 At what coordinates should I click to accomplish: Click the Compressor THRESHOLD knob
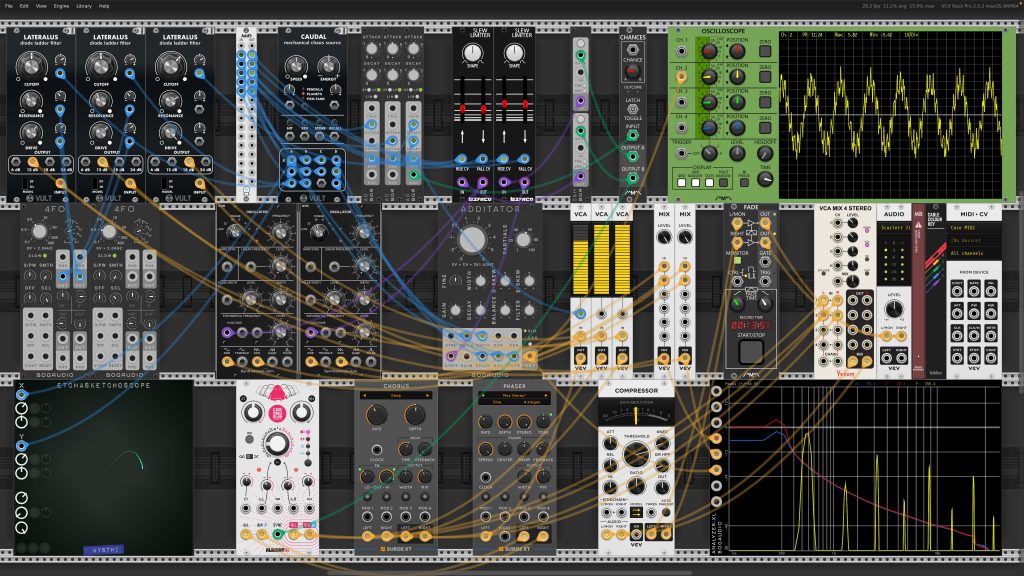[x=635, y=453]
